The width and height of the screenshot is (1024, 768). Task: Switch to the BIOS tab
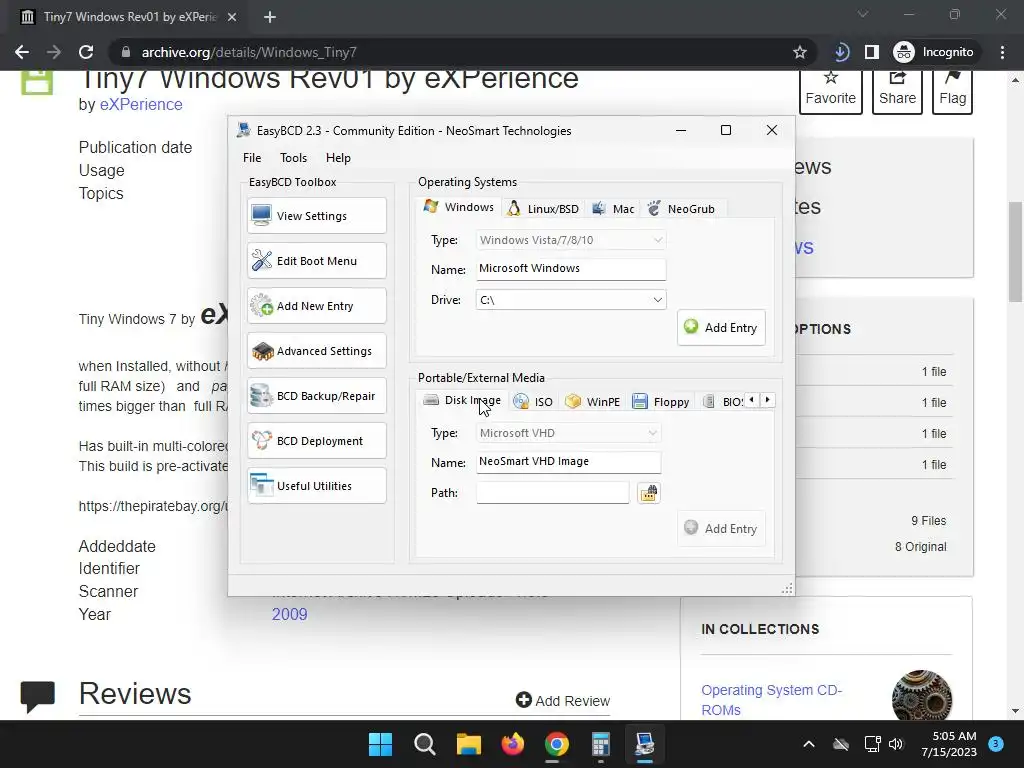pos(722,402)
